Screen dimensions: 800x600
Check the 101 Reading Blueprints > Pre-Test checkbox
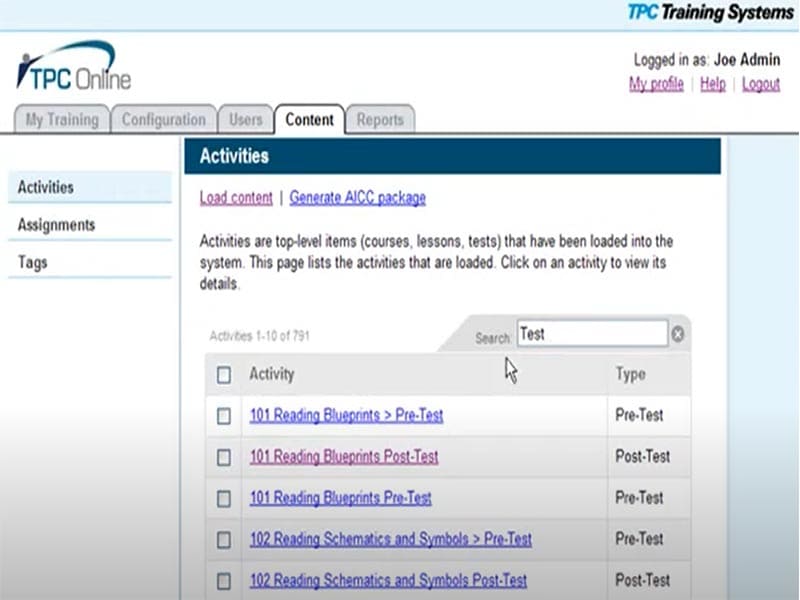pos(224,416)
